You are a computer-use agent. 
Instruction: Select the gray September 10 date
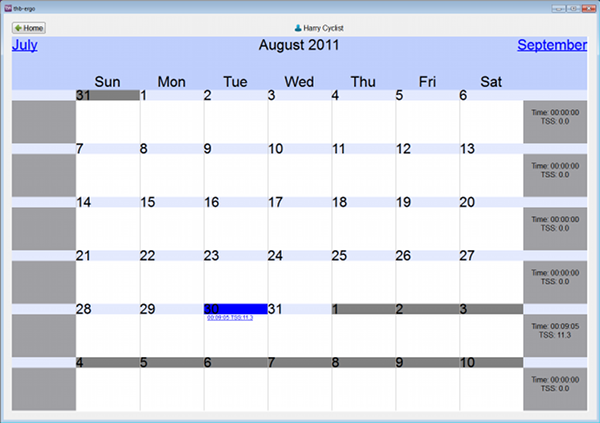(491, 363)
